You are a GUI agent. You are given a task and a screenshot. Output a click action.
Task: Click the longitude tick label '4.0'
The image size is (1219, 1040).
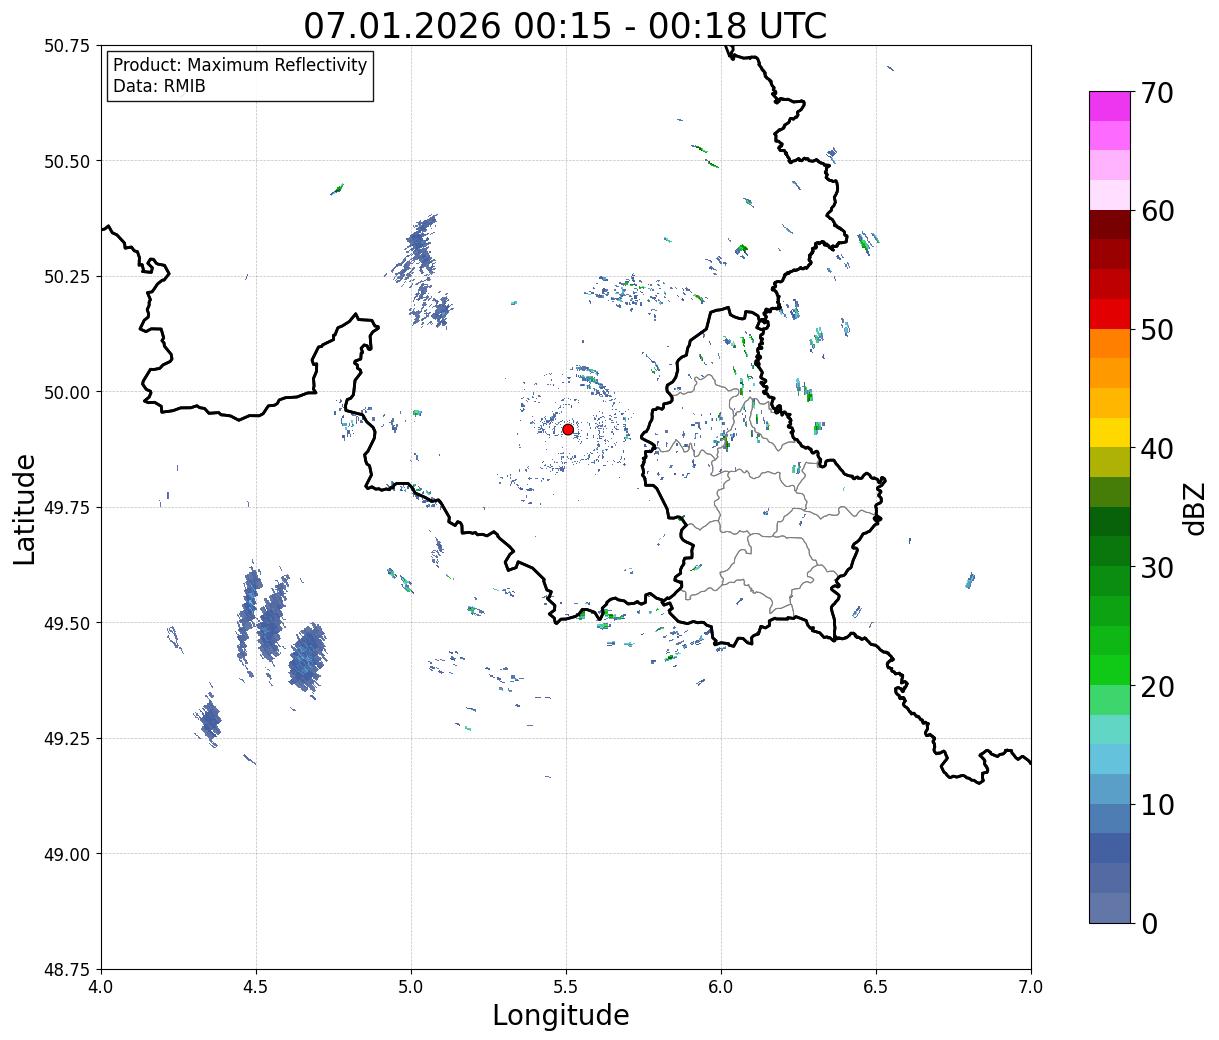[x=101, y=987]
